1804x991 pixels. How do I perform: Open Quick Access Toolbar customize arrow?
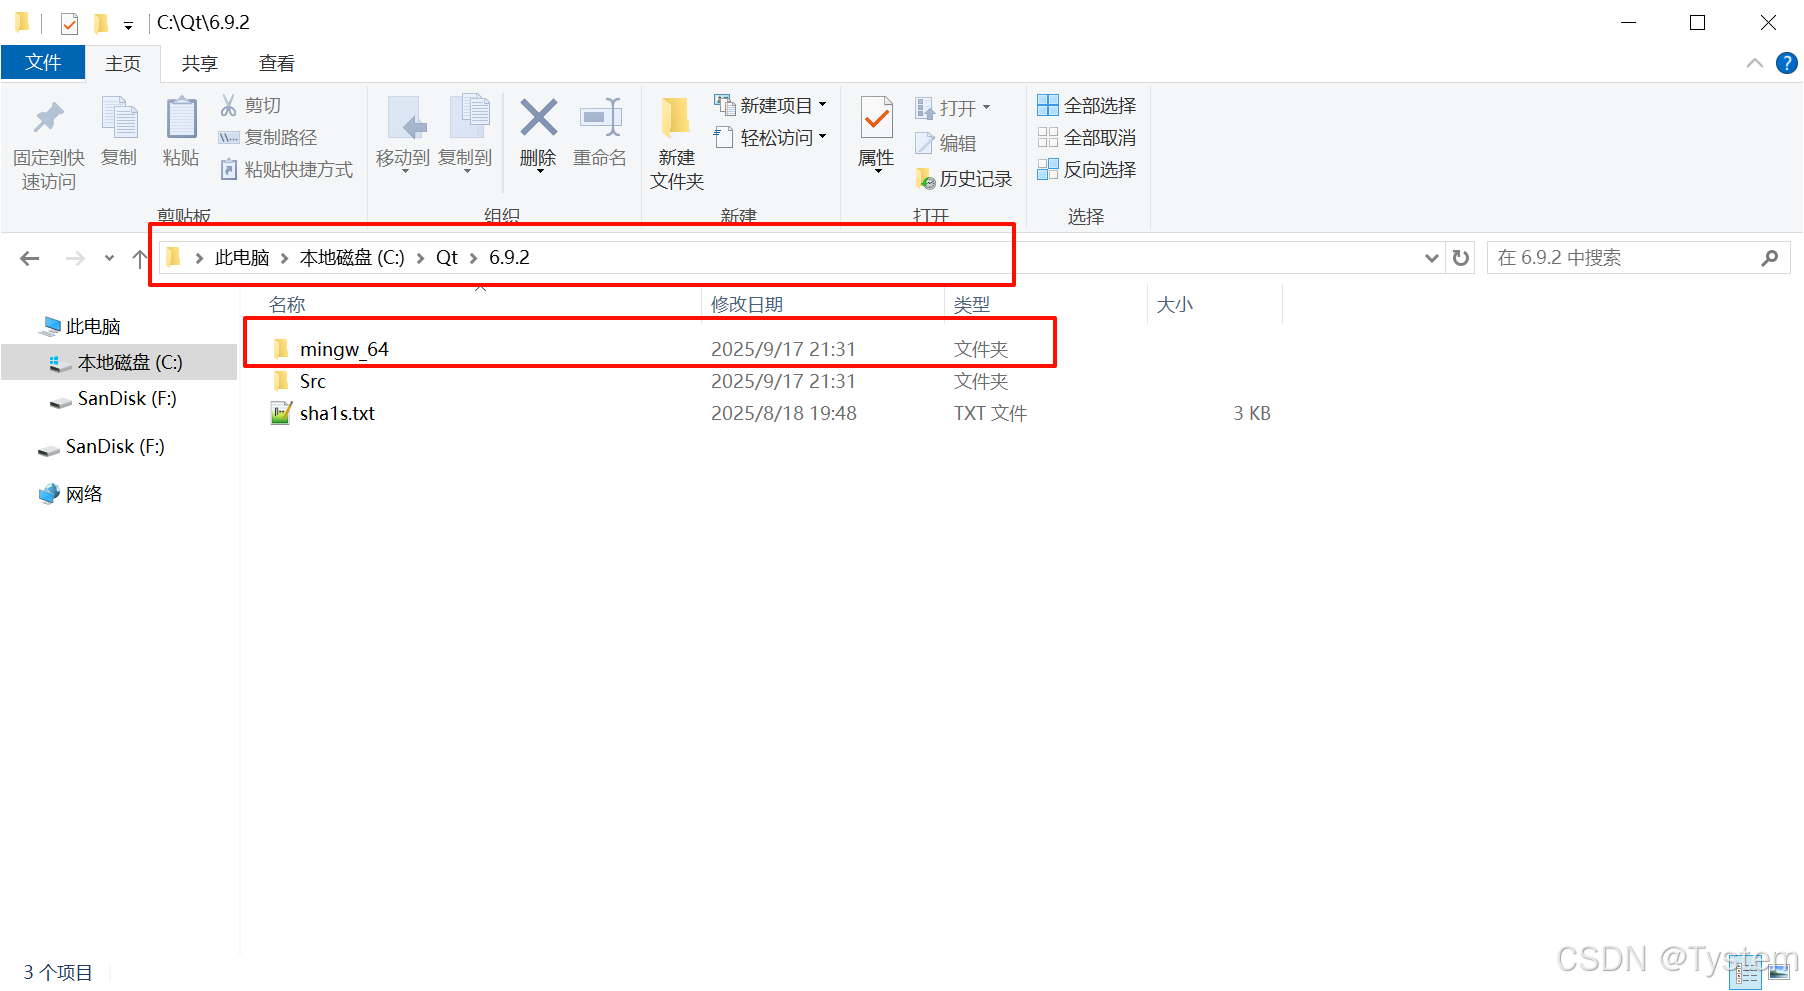(x=128, y=24)
